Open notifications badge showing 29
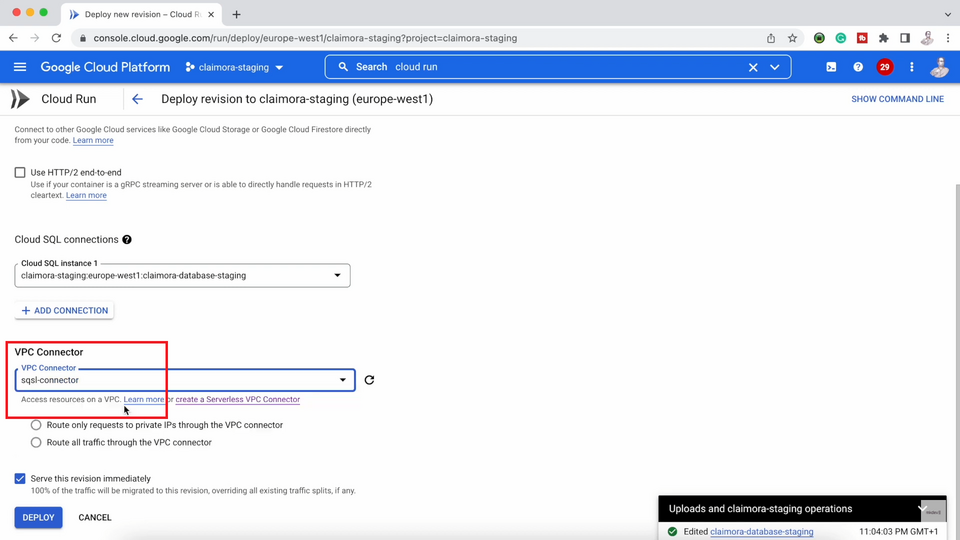The height and width of the screenshot is (540, 960). coord(884,67)
